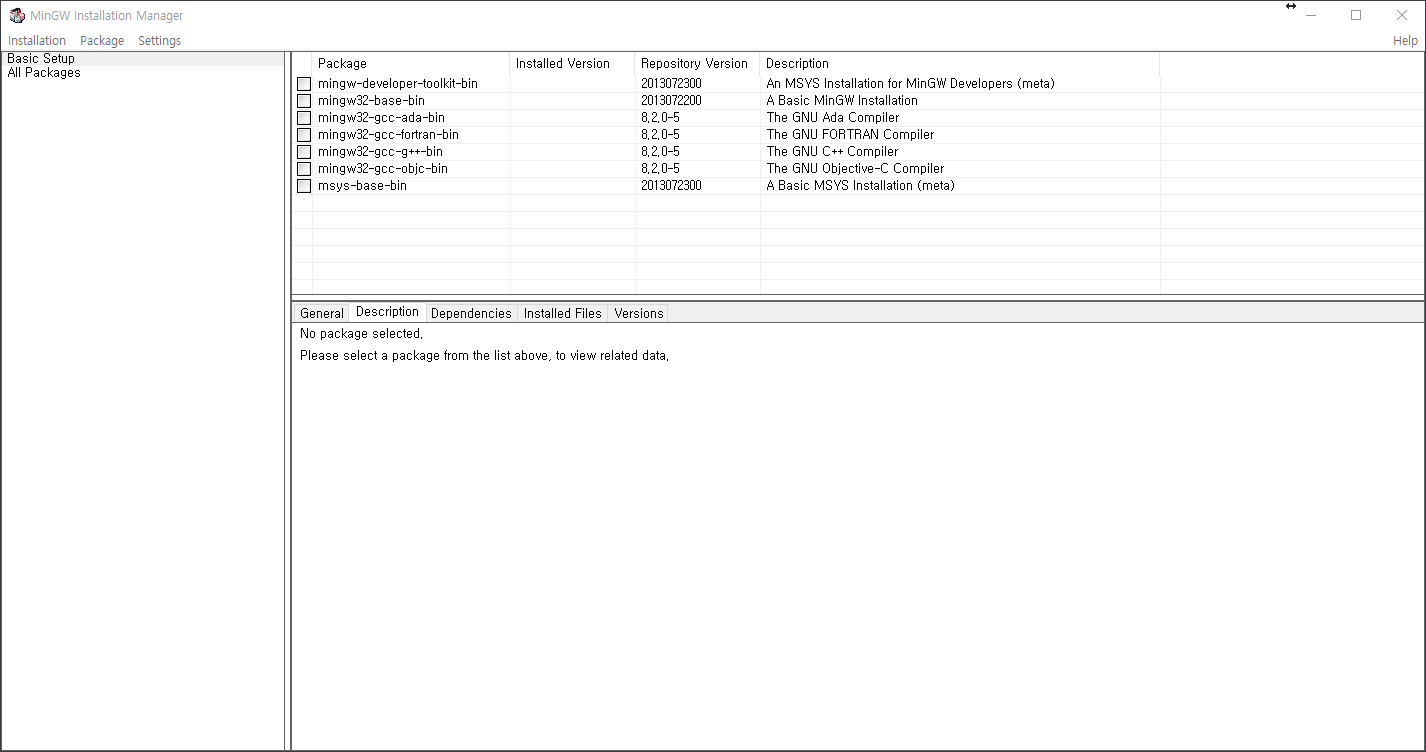
Task: Select the msys-base-bin package name
Action: pyautogui.click(x=362, y=186)
